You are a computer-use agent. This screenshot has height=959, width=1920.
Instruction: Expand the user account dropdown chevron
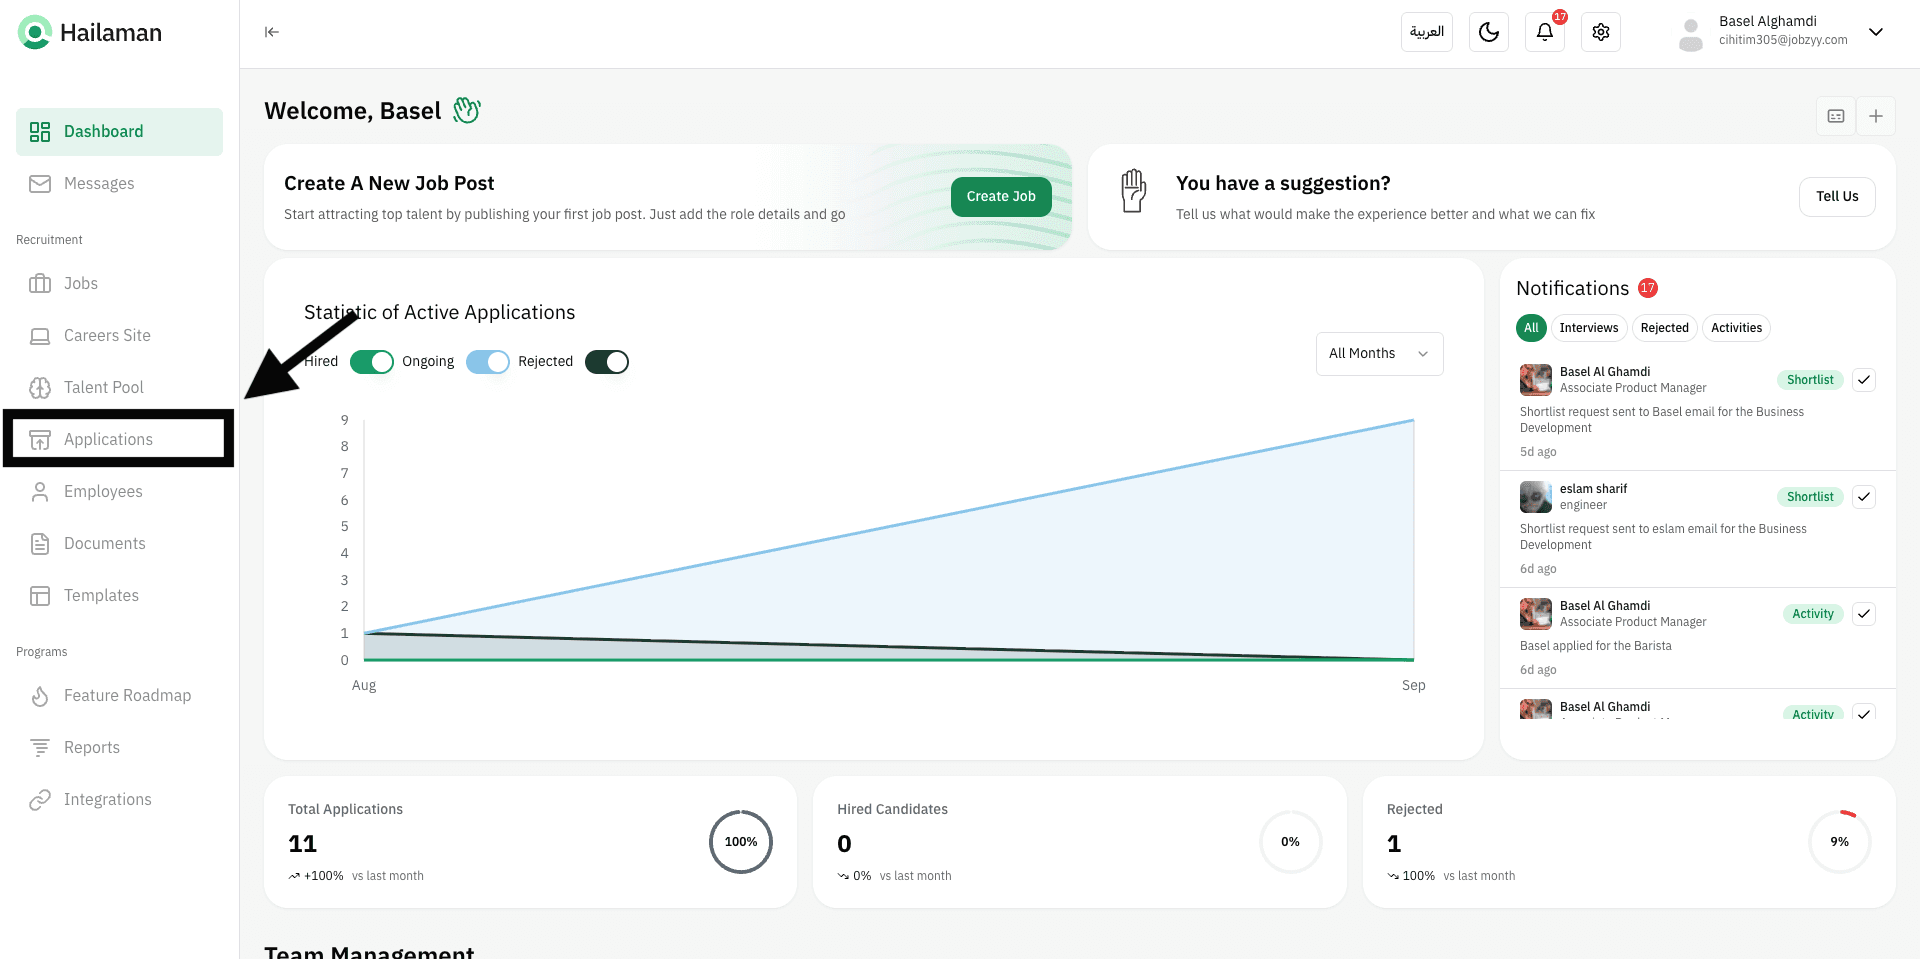(x=1876, y=32)
